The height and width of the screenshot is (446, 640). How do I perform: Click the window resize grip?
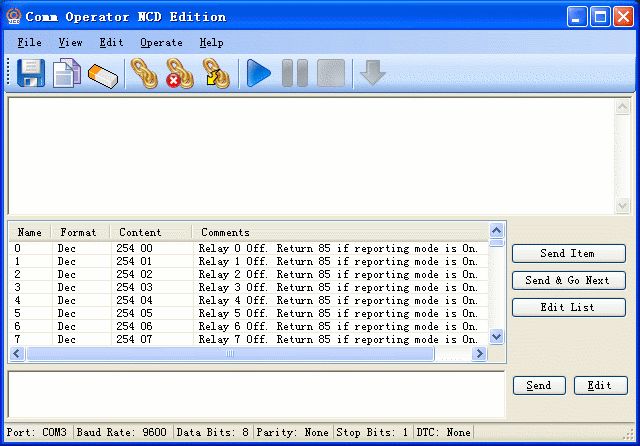[x=629, y=435]
